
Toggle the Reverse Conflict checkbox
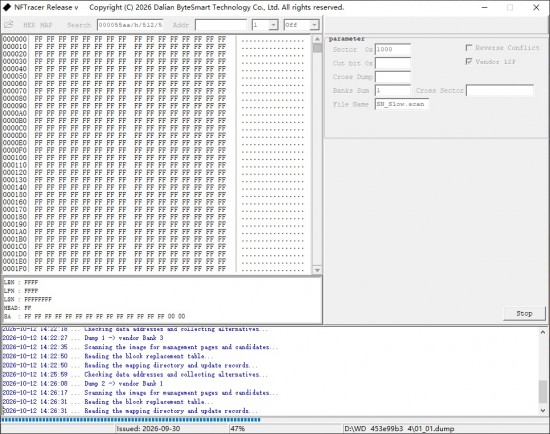469,48
